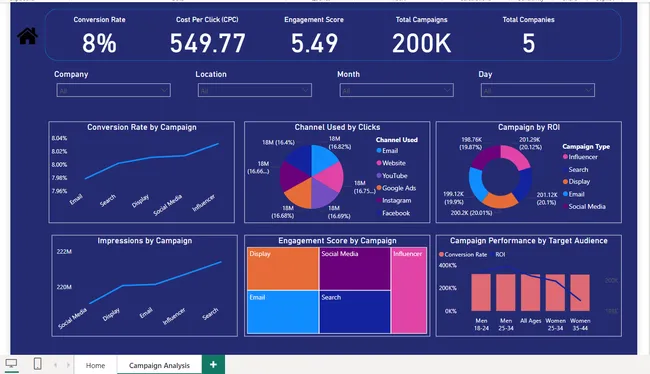650x374 pixels.
Task: Select Influencer in Campaign Type legend
Action: pos(580,157)
